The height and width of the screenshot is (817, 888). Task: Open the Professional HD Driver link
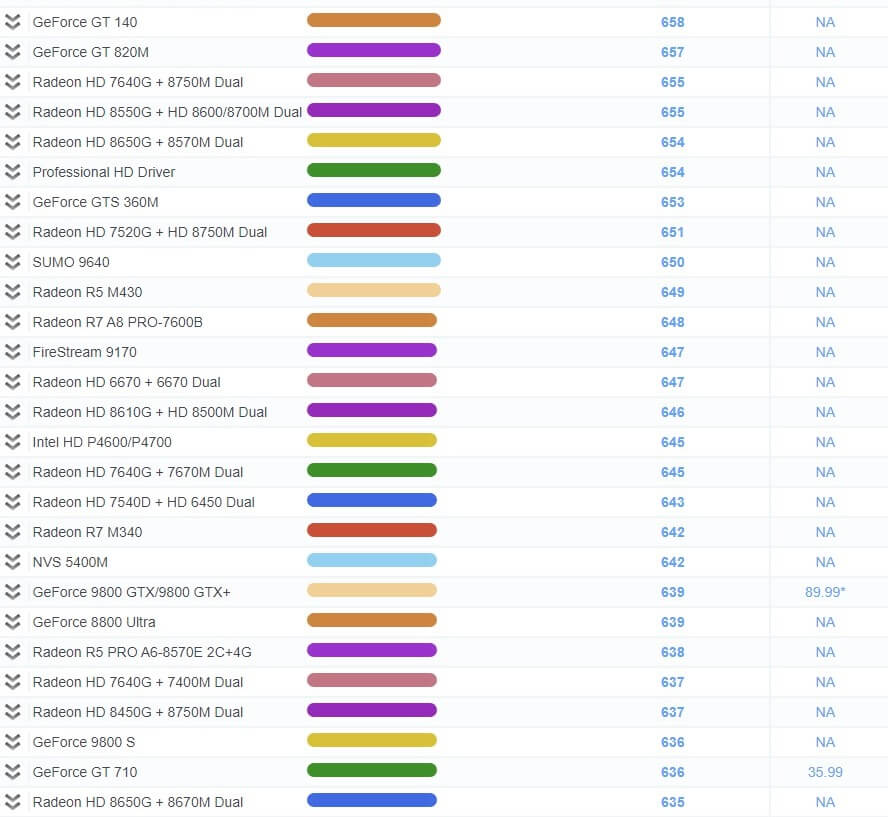(104, 172)
